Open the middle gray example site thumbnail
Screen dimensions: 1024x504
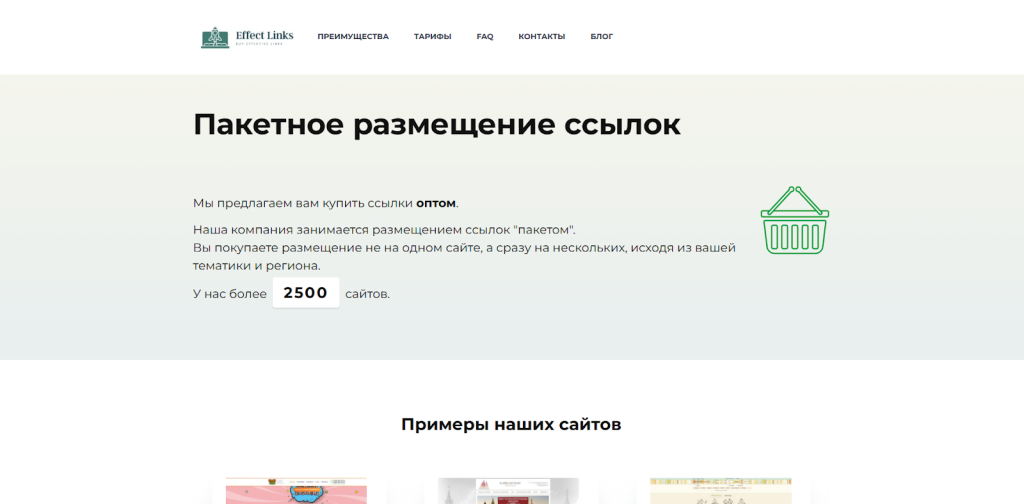coord(508,491)
